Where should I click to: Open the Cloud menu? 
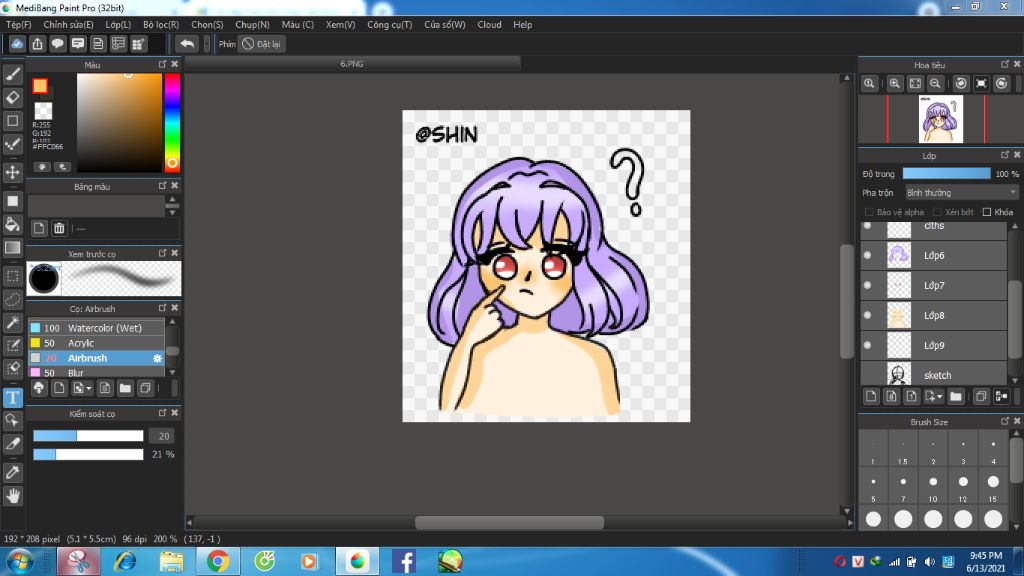489,25
